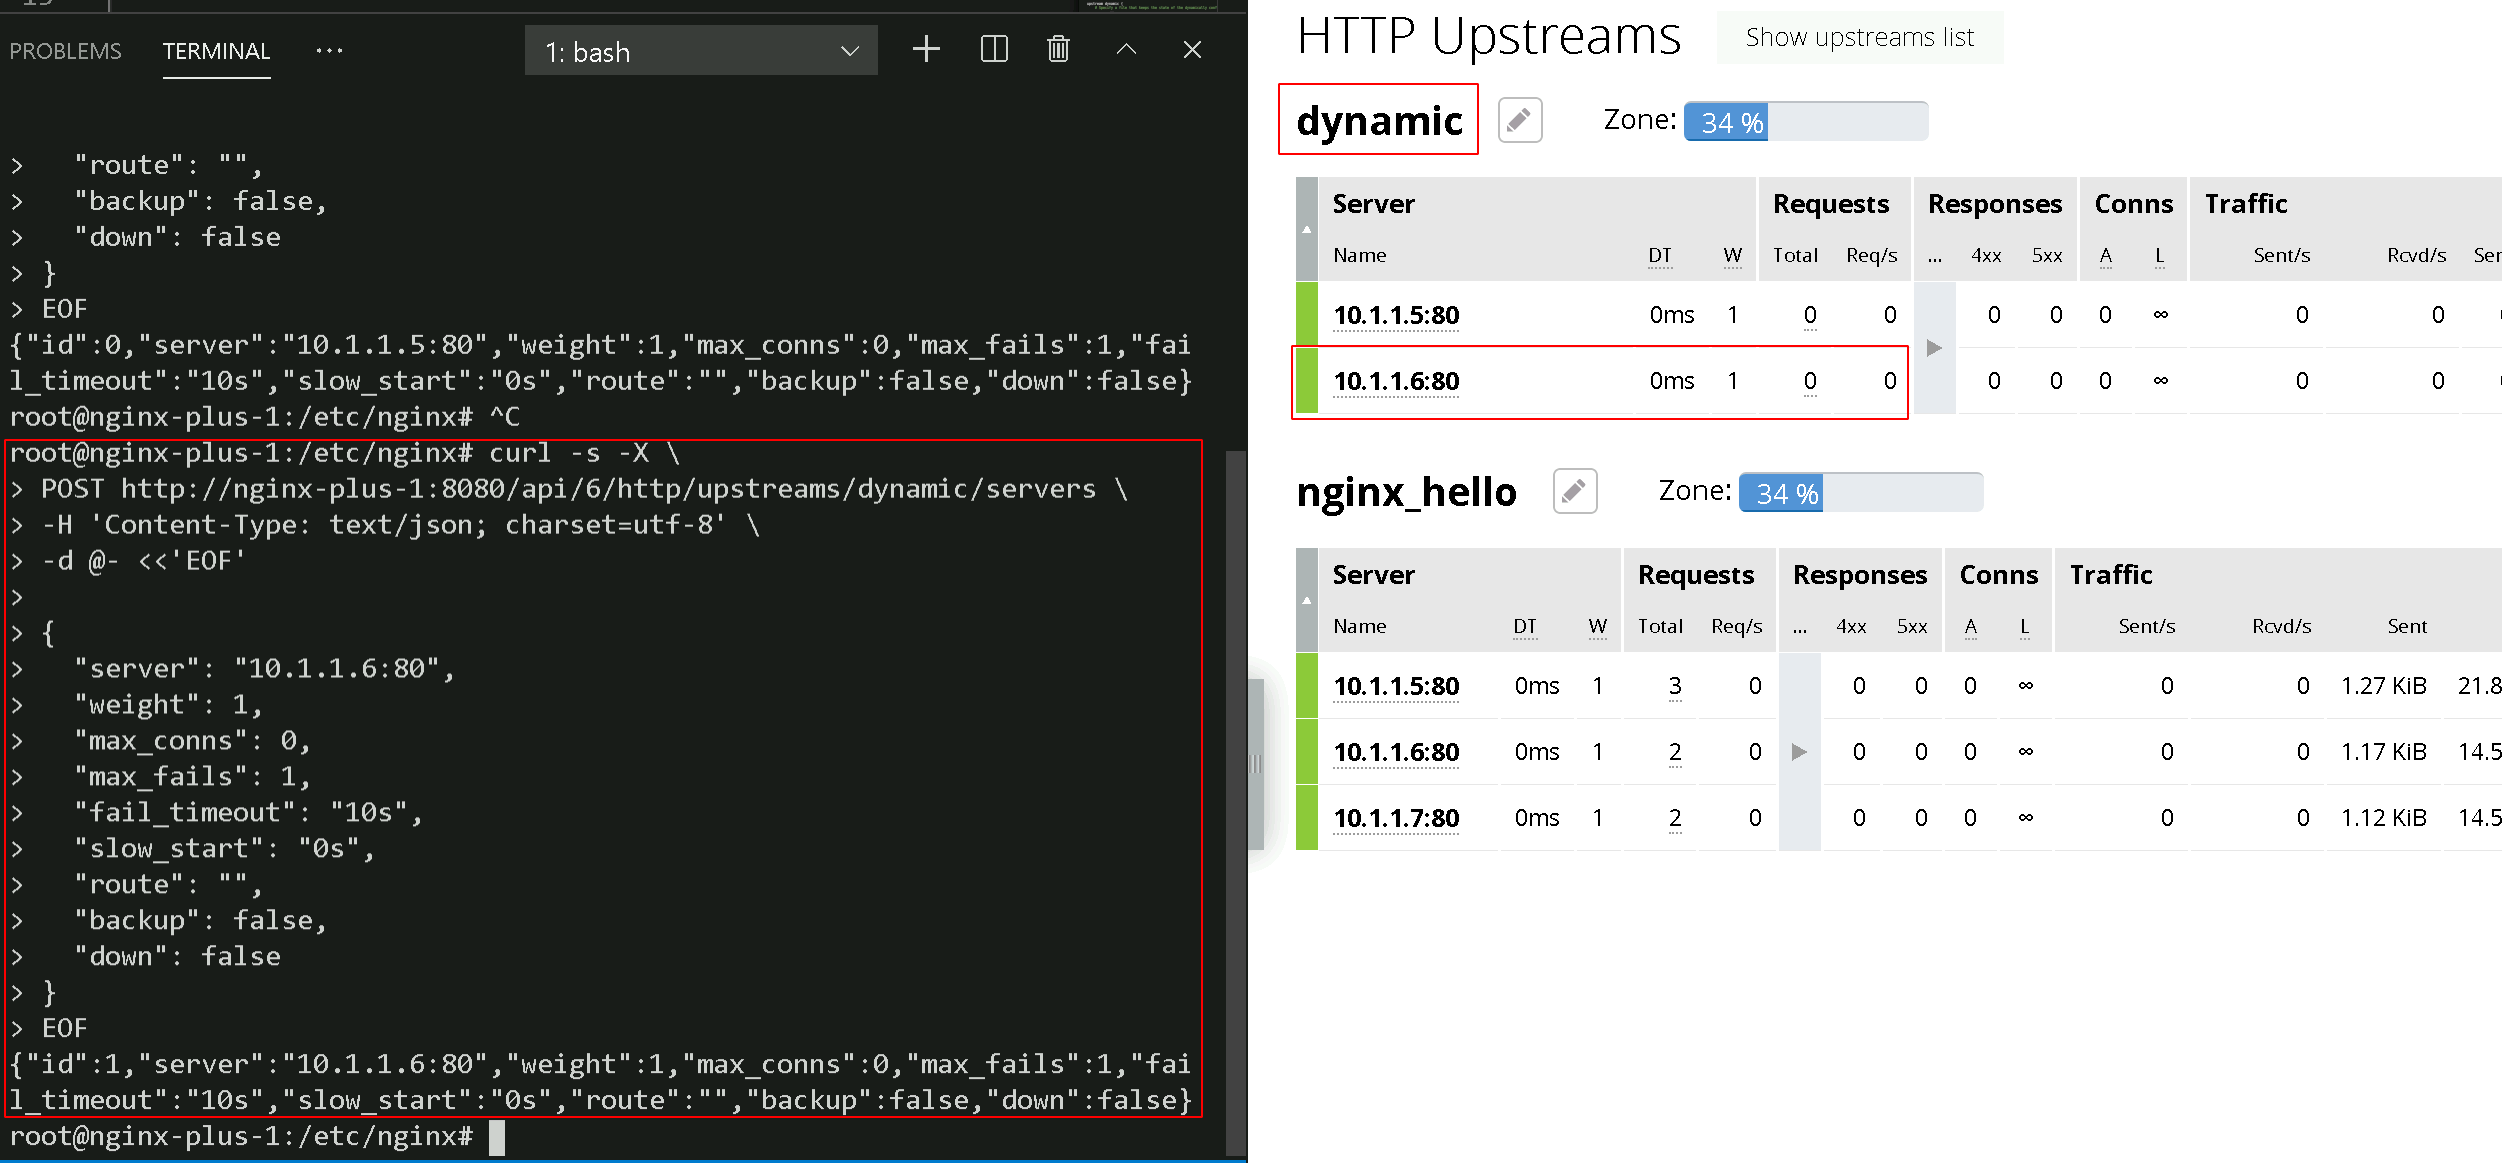Open server 10.1.1.6:80 in the nginx_hello upstream
2502x1163 pixels.
point(1396,753)
